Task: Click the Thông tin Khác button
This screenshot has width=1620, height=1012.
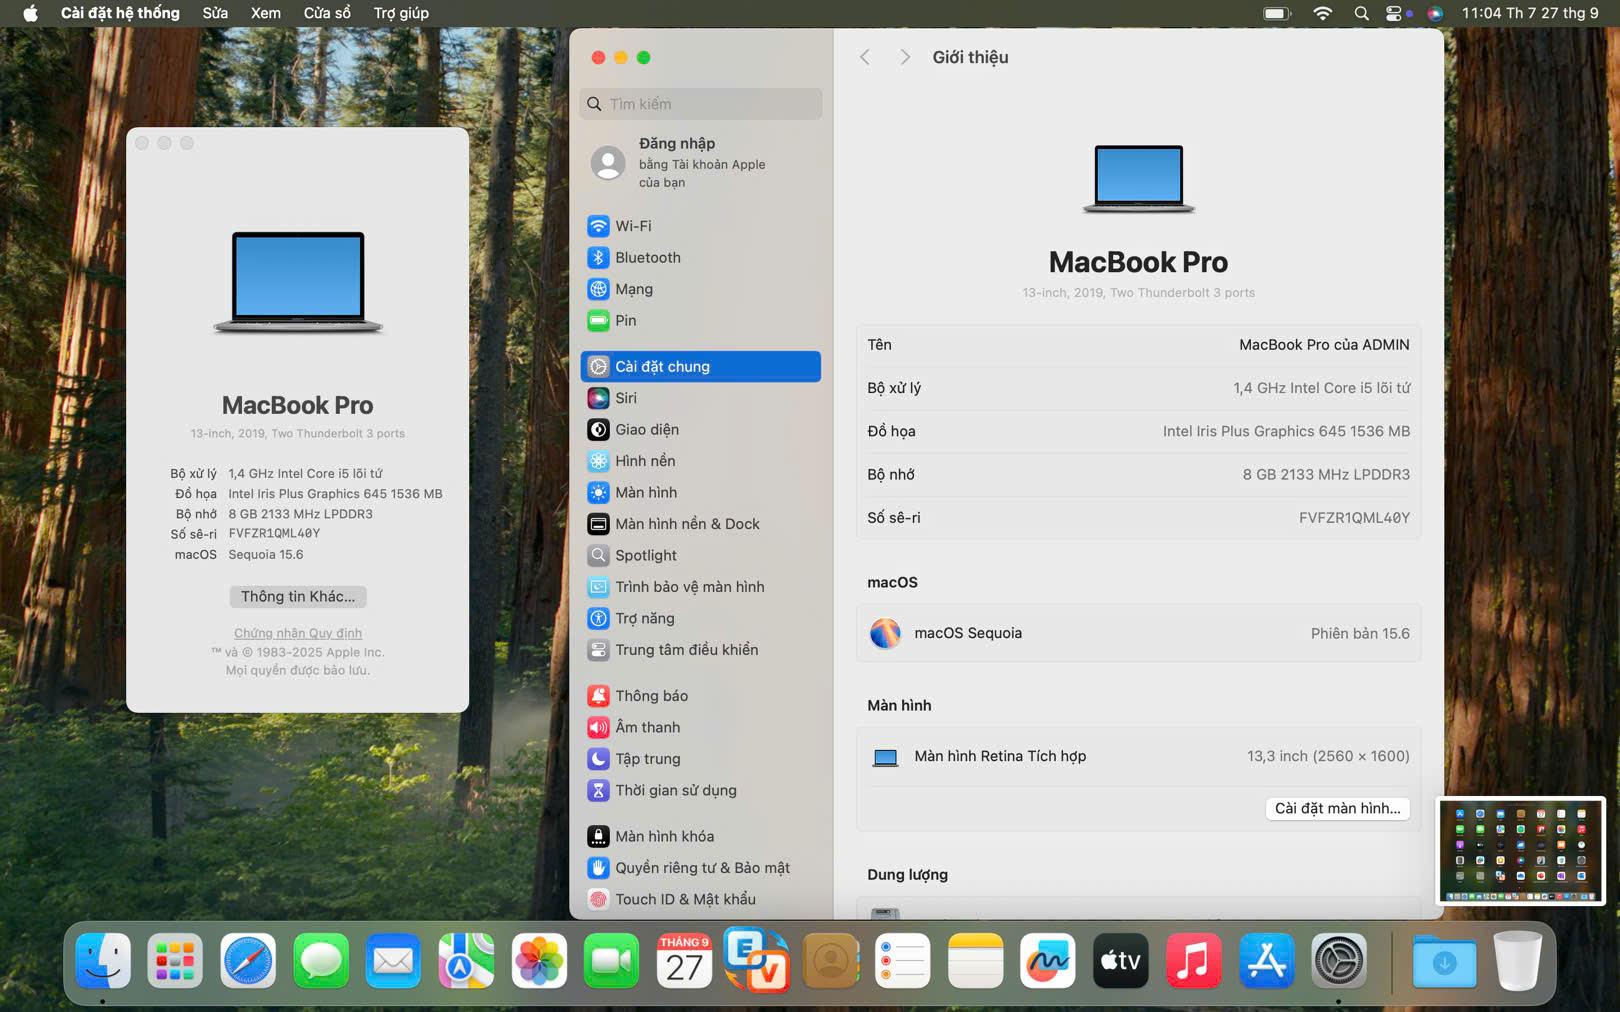Action: click(x=298, y=596)
